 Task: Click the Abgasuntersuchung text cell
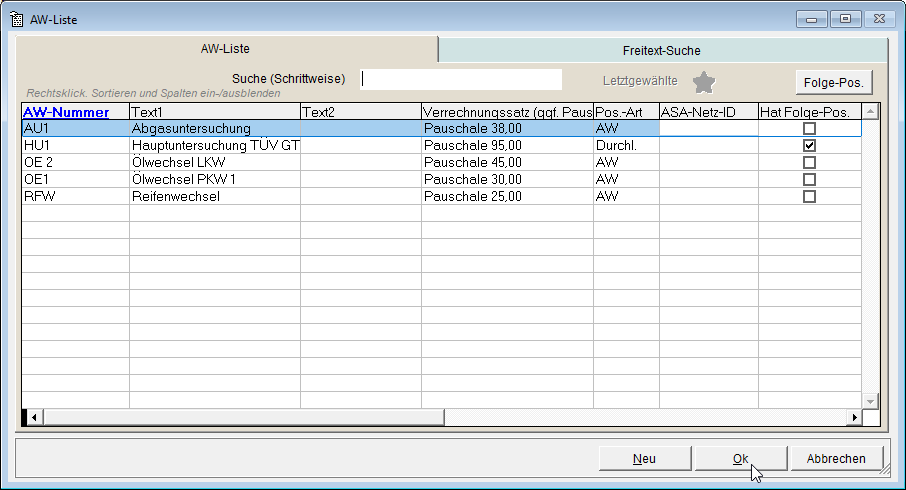[215, 128]
